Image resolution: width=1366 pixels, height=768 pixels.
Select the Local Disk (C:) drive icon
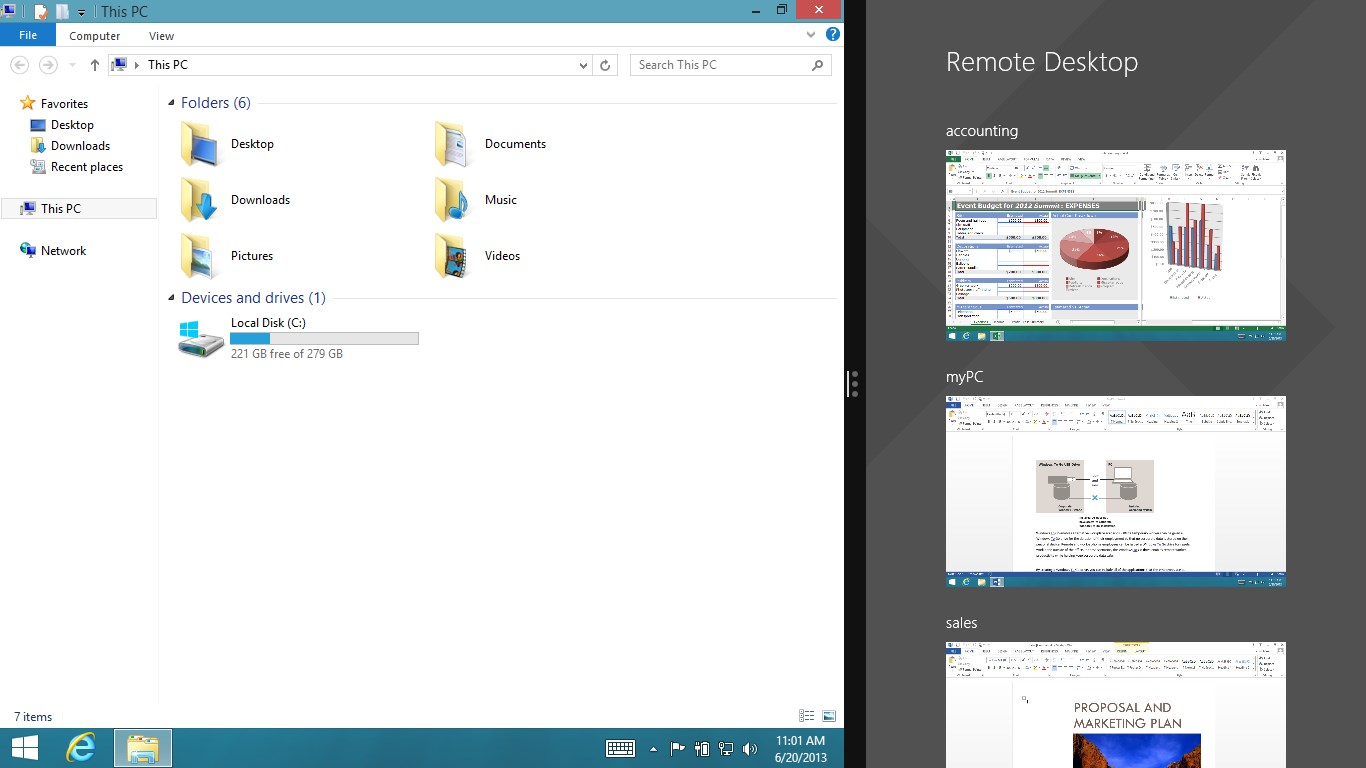pos(200,339)
